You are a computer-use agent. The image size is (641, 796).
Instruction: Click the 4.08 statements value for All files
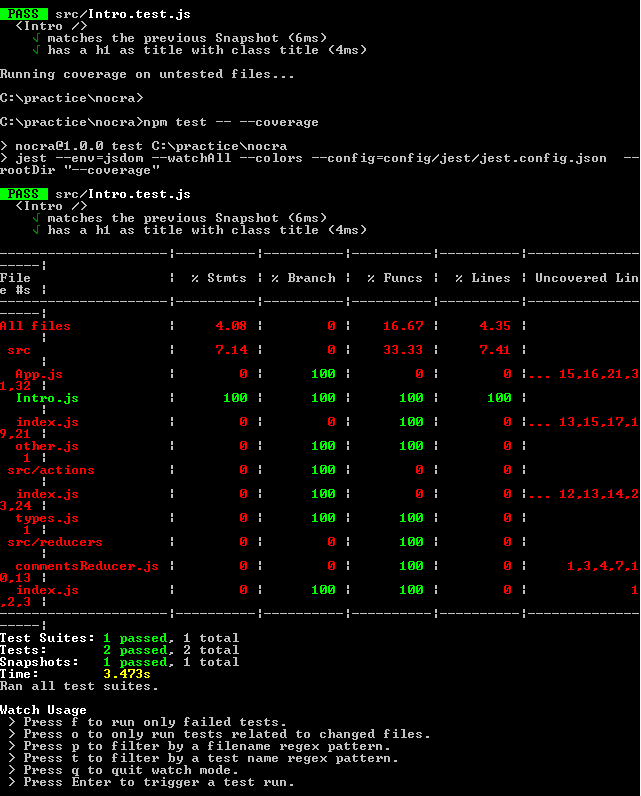(231, 326)
